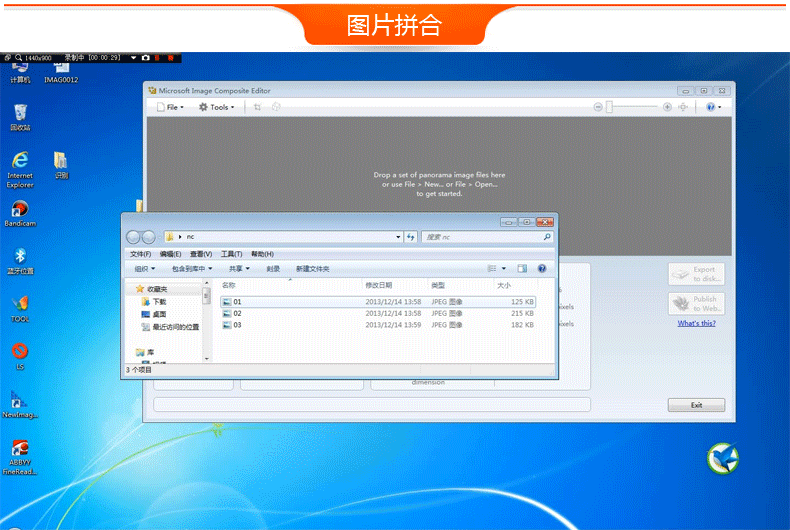Click the address bar showing nc
Screen dimensions: 790x530
click(x=283, y=237)
